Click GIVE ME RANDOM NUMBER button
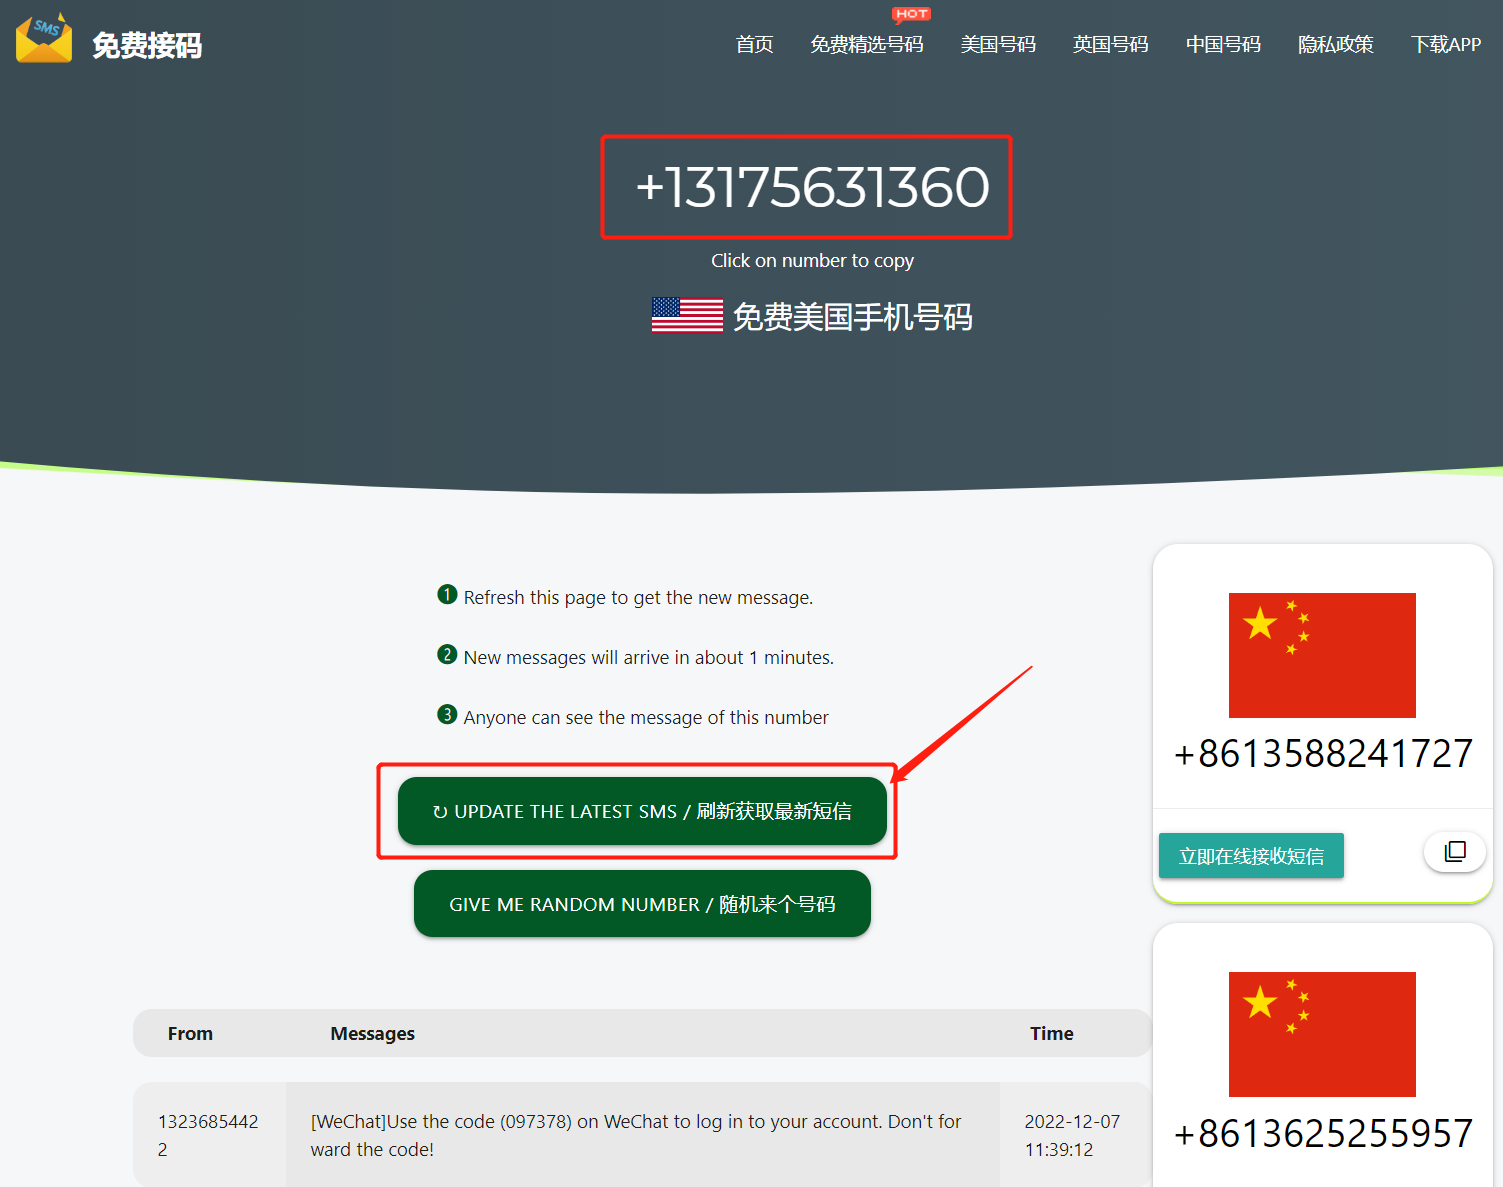The height and width of the screenshot is (1187, 1503). tap(642, 904)
